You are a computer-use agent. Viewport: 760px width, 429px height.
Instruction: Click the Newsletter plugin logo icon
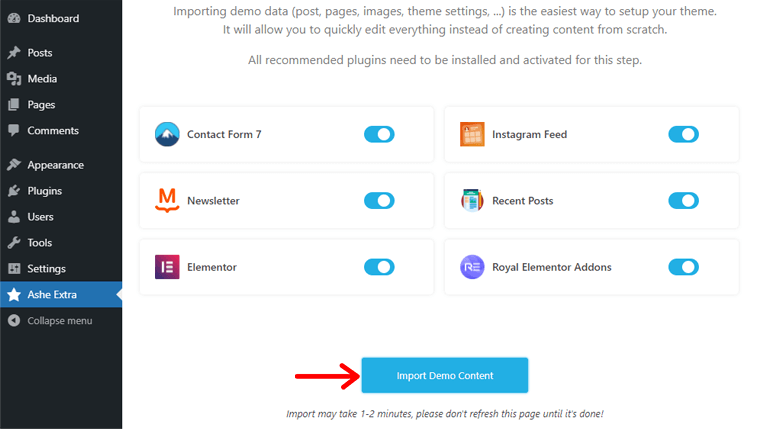click(167, 201)
